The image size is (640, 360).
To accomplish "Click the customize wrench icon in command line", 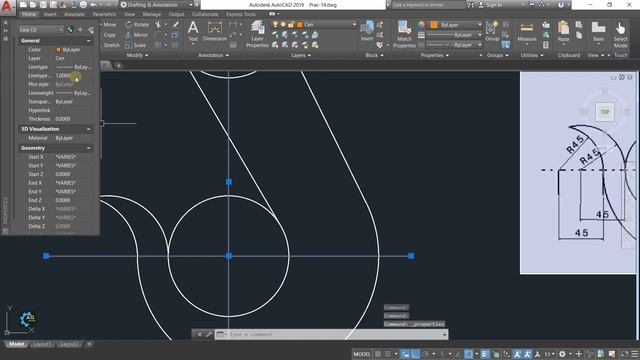I will (x=209, y=334).
